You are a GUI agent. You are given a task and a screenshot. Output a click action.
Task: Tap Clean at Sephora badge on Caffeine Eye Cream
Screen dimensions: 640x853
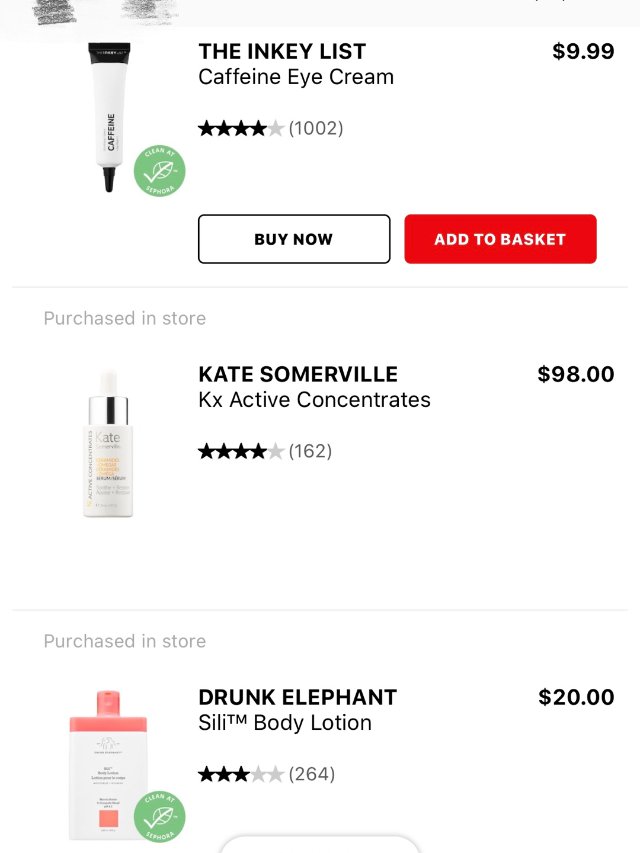point(160,171)
